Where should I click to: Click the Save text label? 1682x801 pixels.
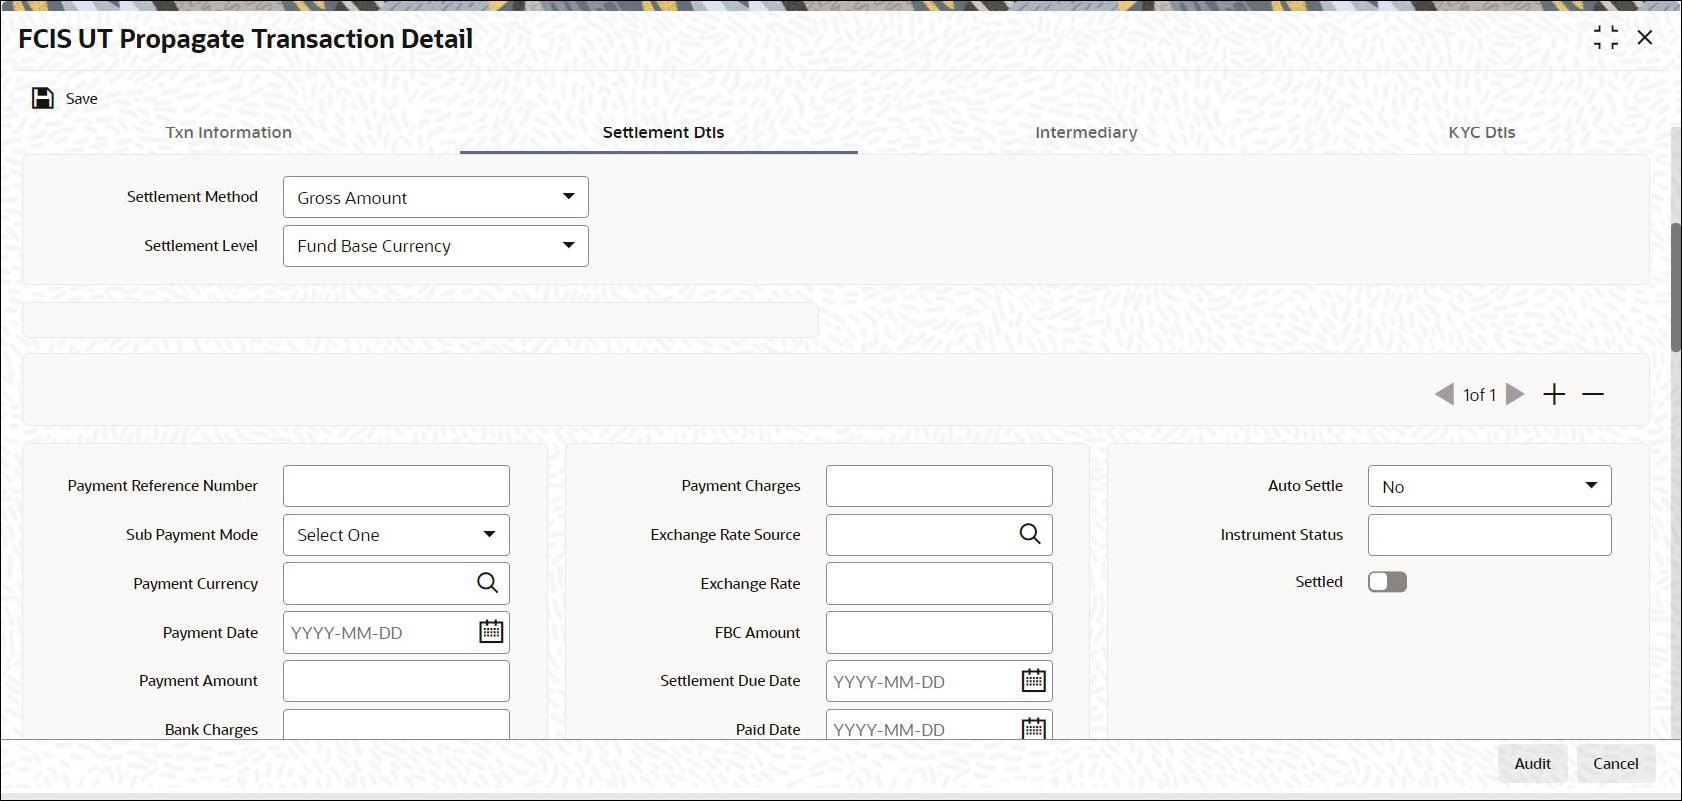point(82,99)
